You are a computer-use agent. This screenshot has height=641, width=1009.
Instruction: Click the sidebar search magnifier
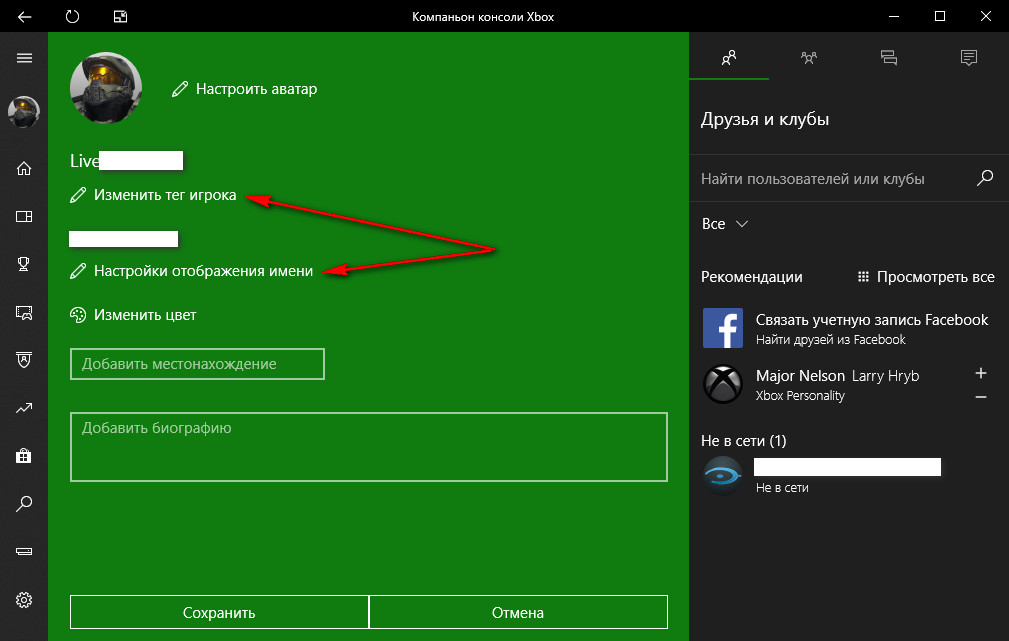point(24,503)
